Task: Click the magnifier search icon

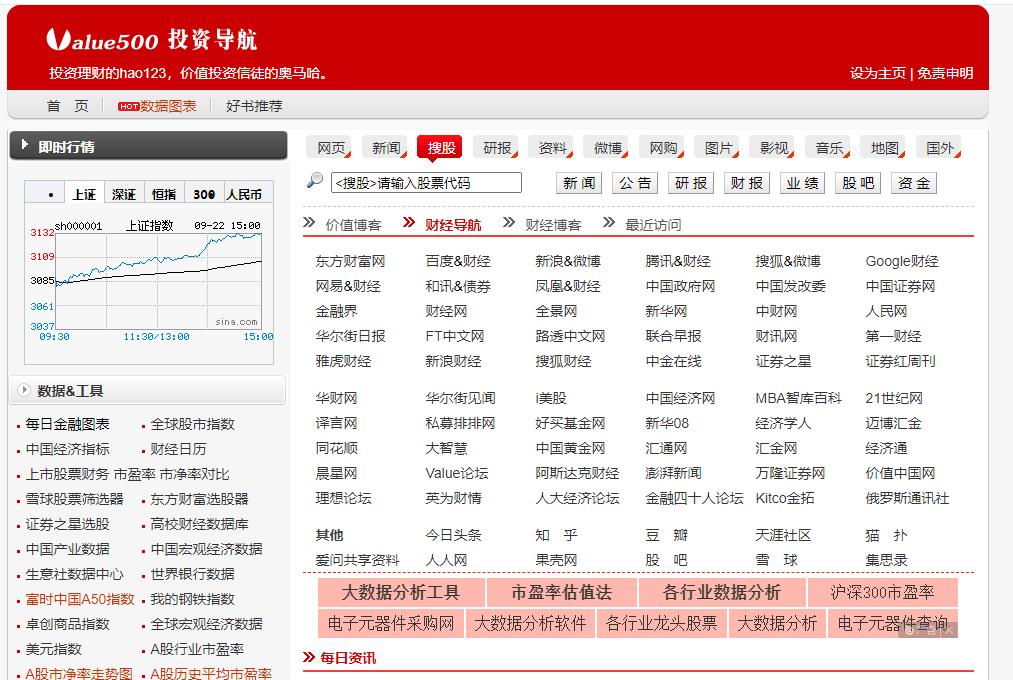Action: click(315, 180)
